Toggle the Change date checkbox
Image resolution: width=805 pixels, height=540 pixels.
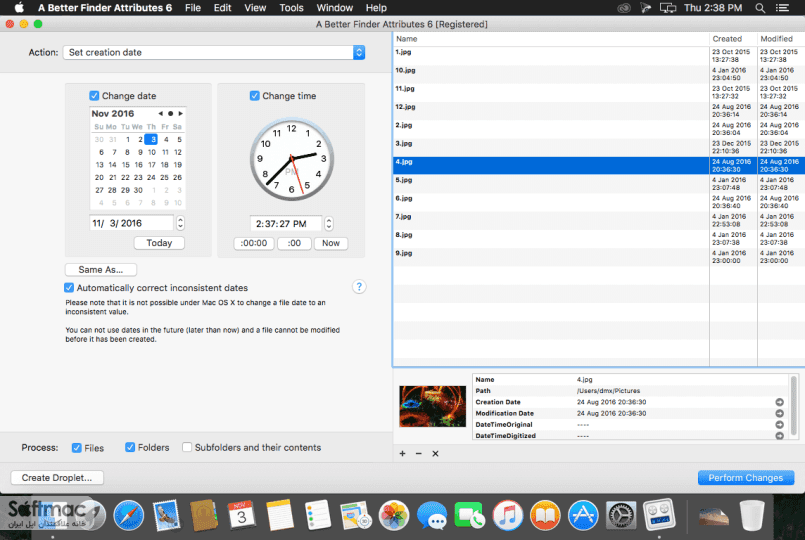pyautogui.click(x=94, y=95)
